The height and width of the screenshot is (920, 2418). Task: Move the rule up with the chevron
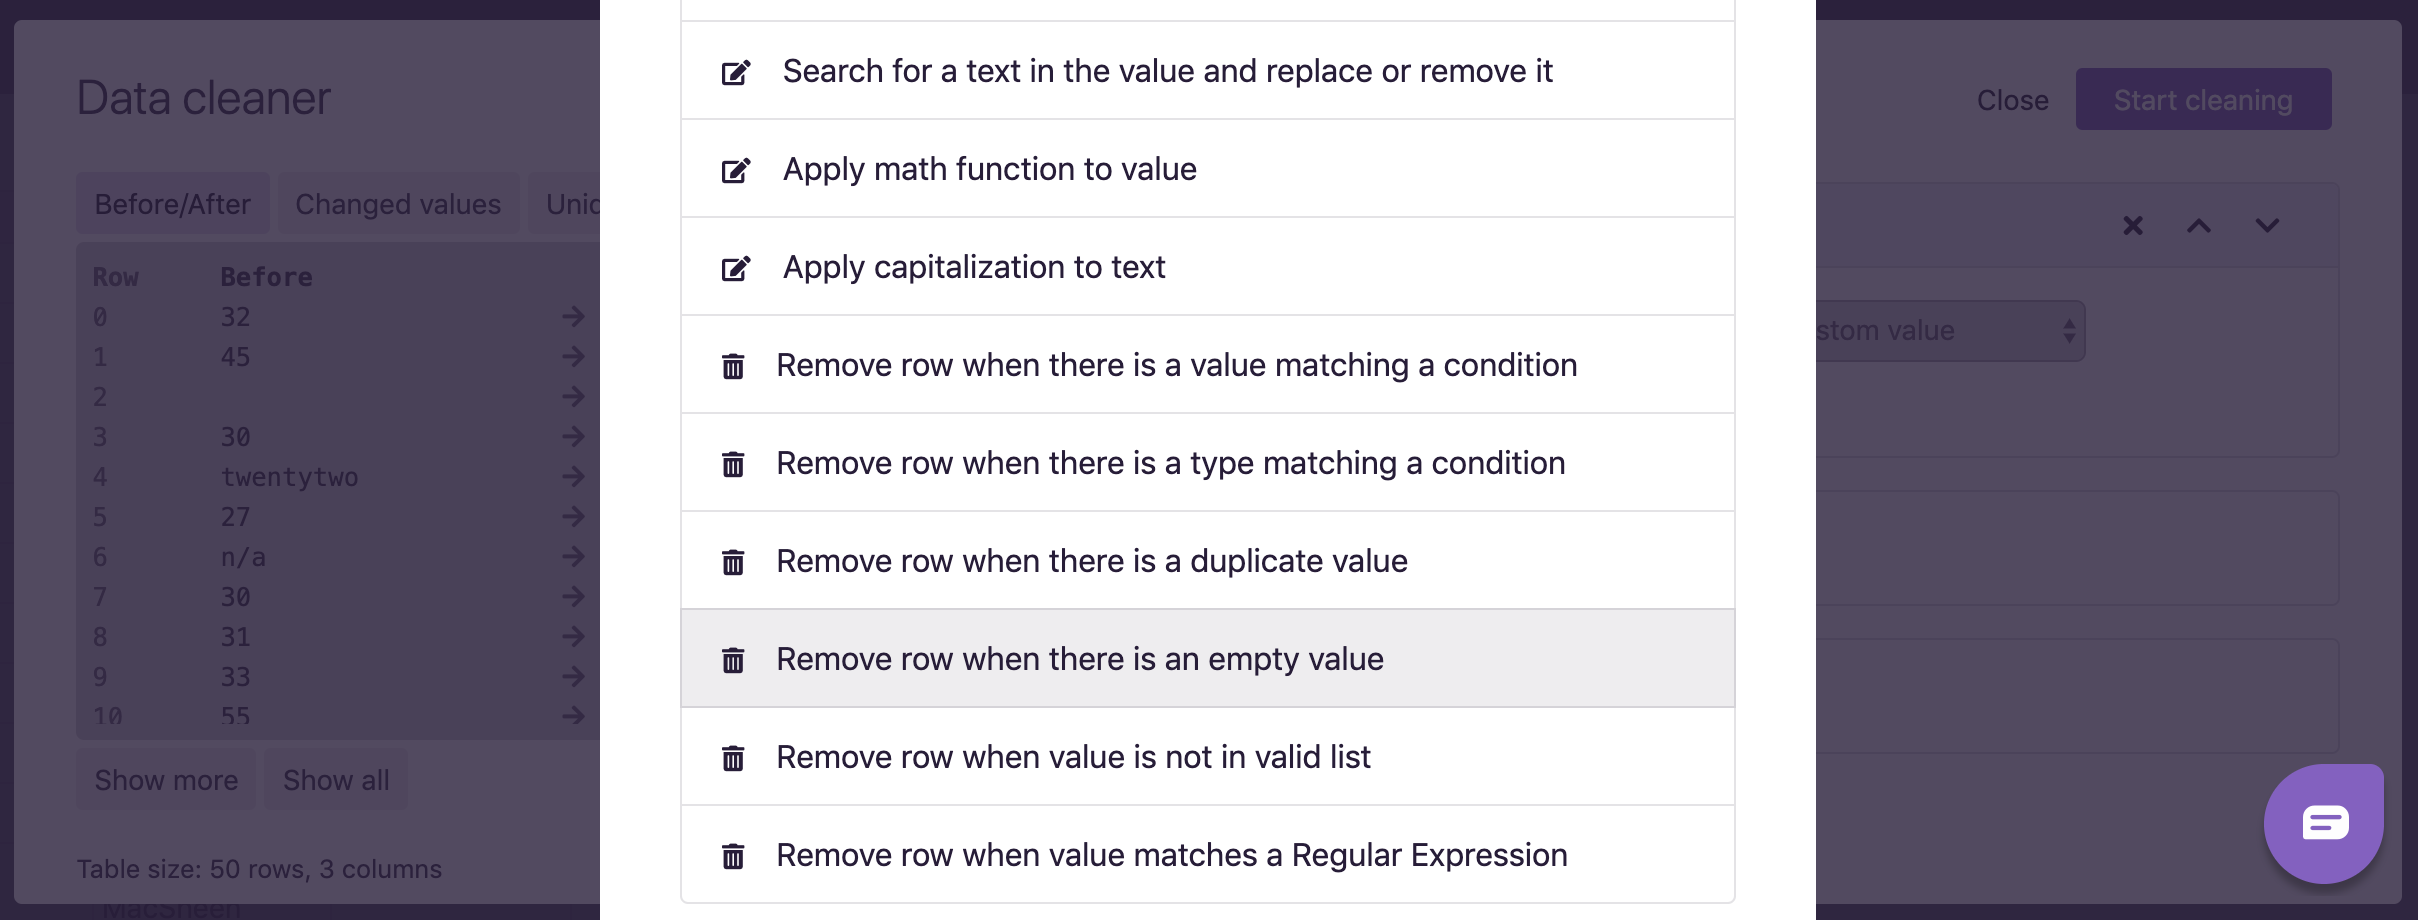[2199, 226]
